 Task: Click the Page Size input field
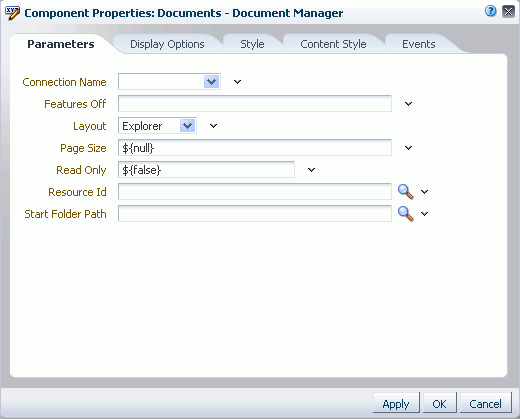point(255,148)
